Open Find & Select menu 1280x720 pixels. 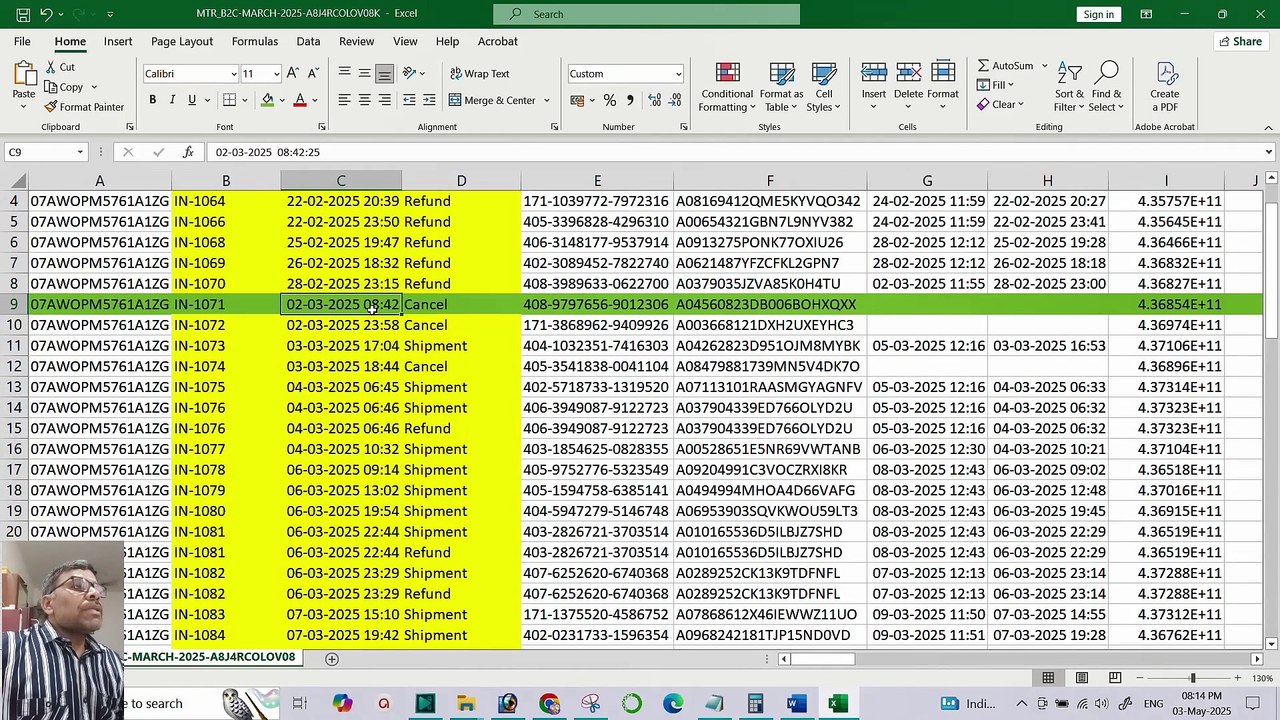(1106, 87)
